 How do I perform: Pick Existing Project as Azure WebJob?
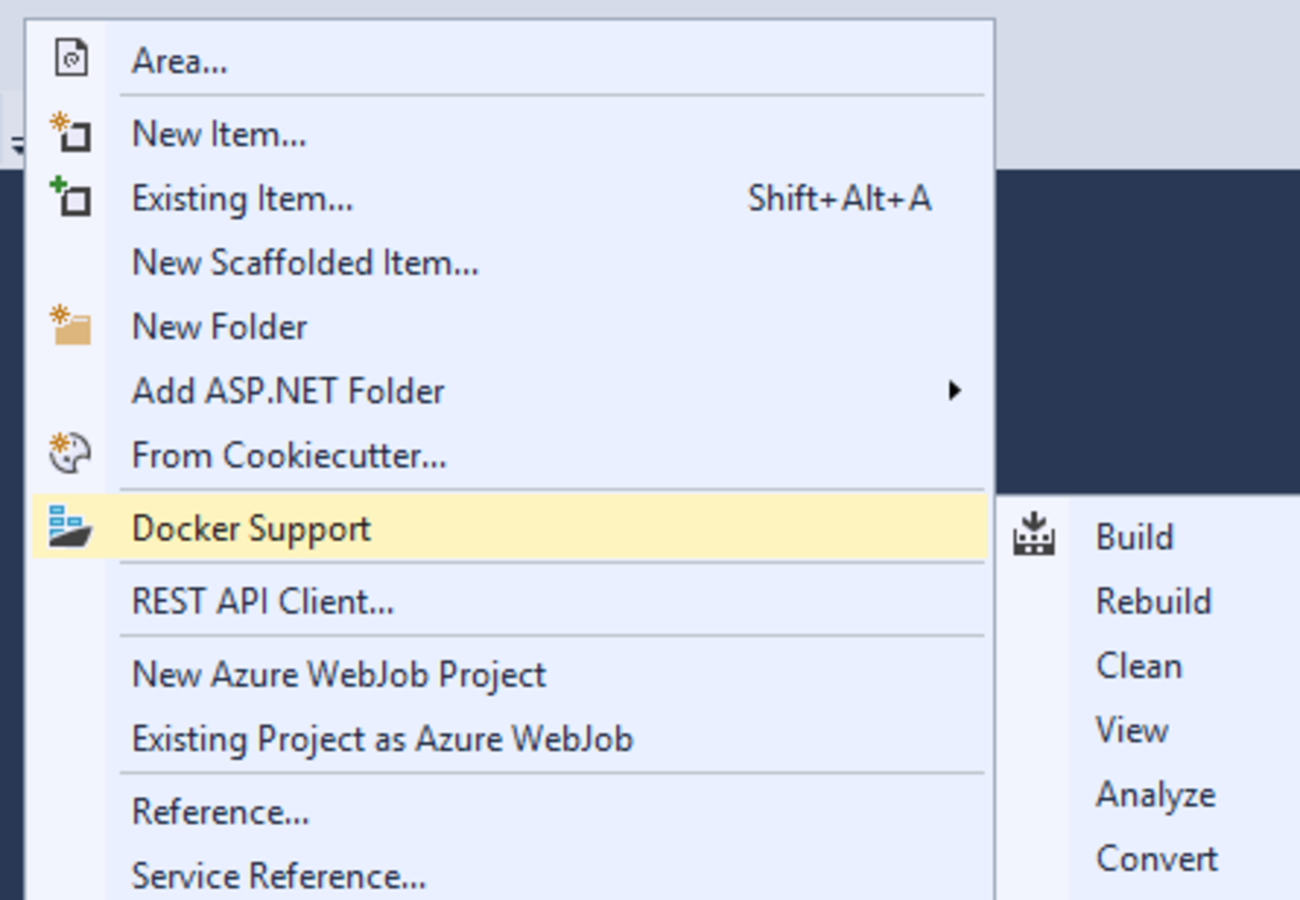tap(382, 739)
